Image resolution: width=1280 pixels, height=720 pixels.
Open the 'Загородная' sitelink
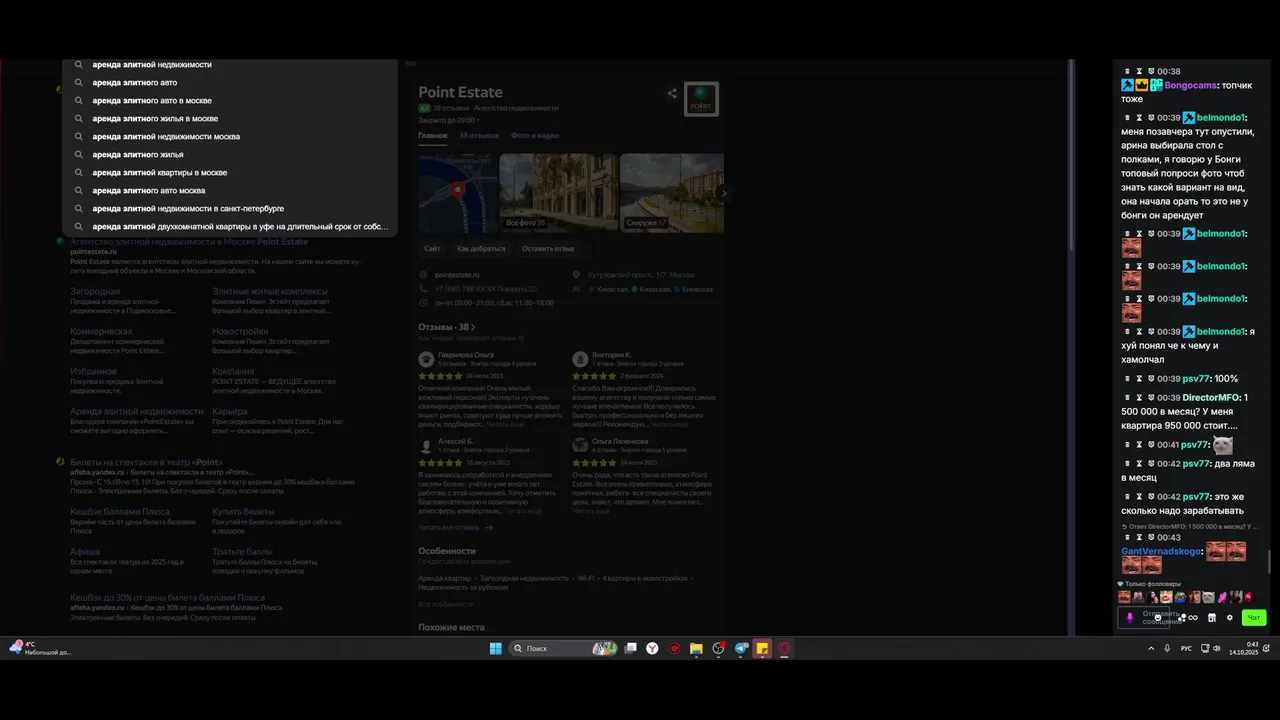coord(95,292)
